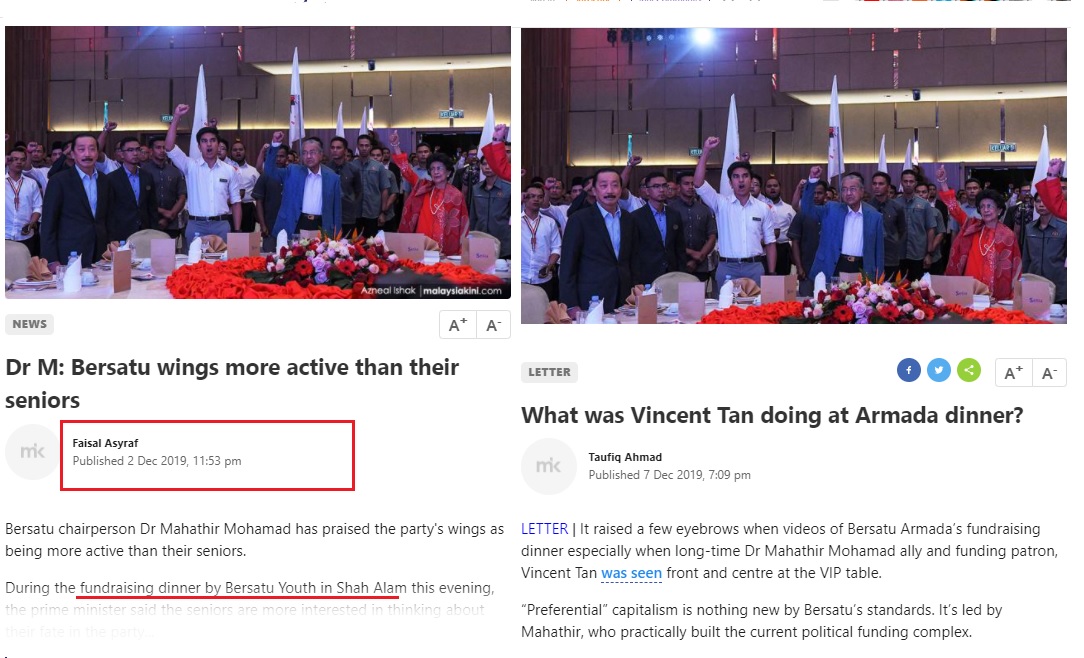Click the green share icon
The height and width of the screenshot is (658, 1084).
[x=969, y=370]
